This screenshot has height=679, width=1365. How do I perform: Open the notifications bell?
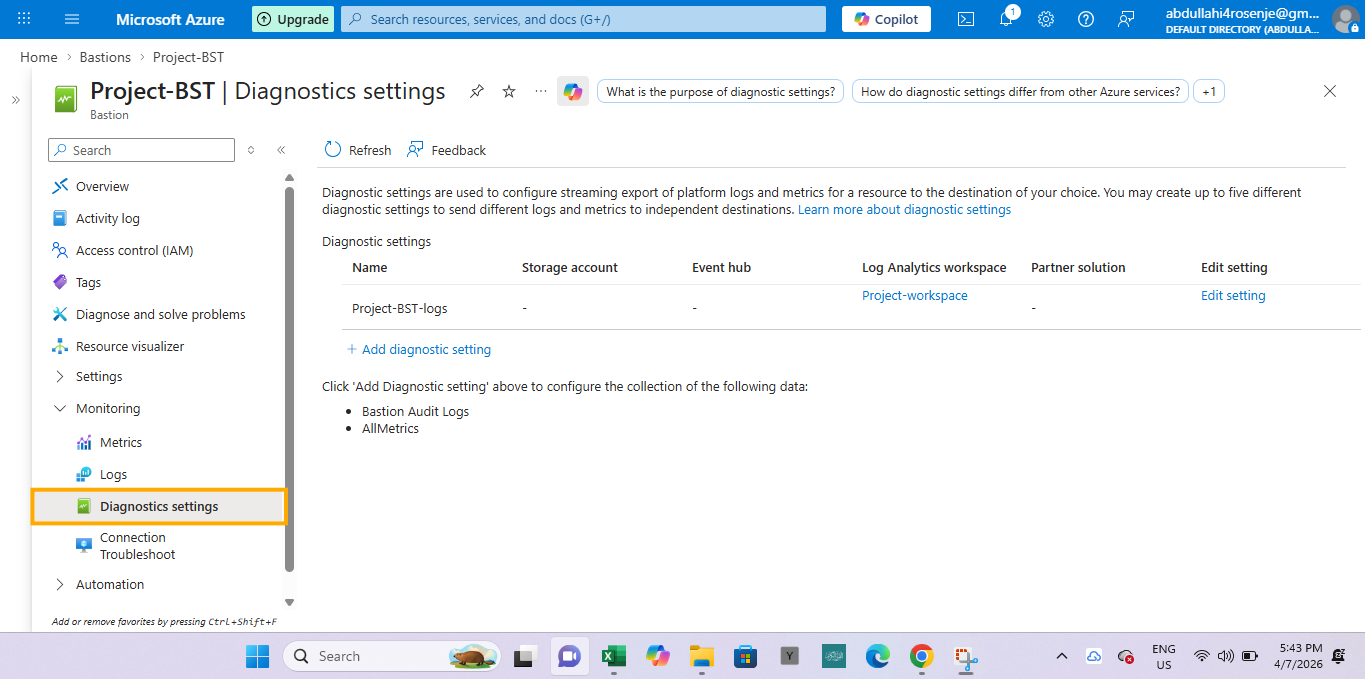click(1007, 19)
